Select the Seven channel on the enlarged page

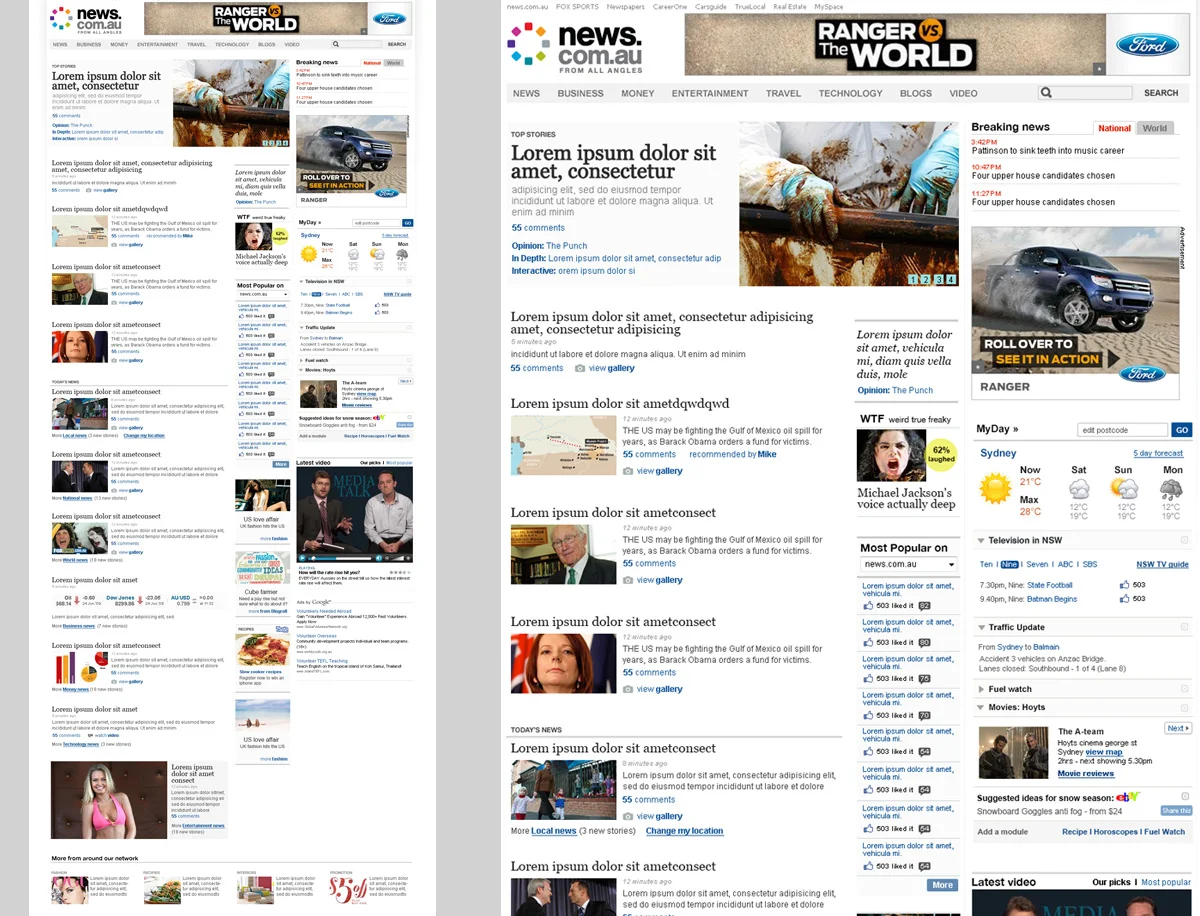point(1037,565)
